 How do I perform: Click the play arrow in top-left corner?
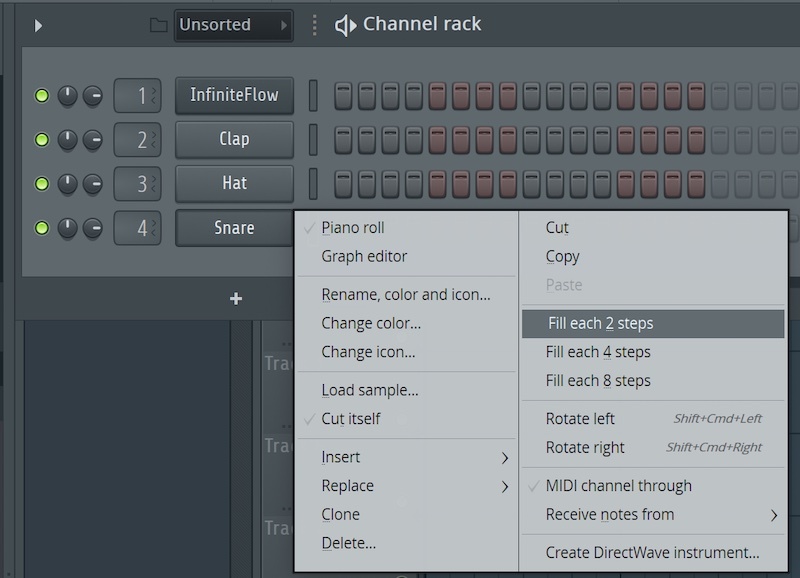pos(38,25)
